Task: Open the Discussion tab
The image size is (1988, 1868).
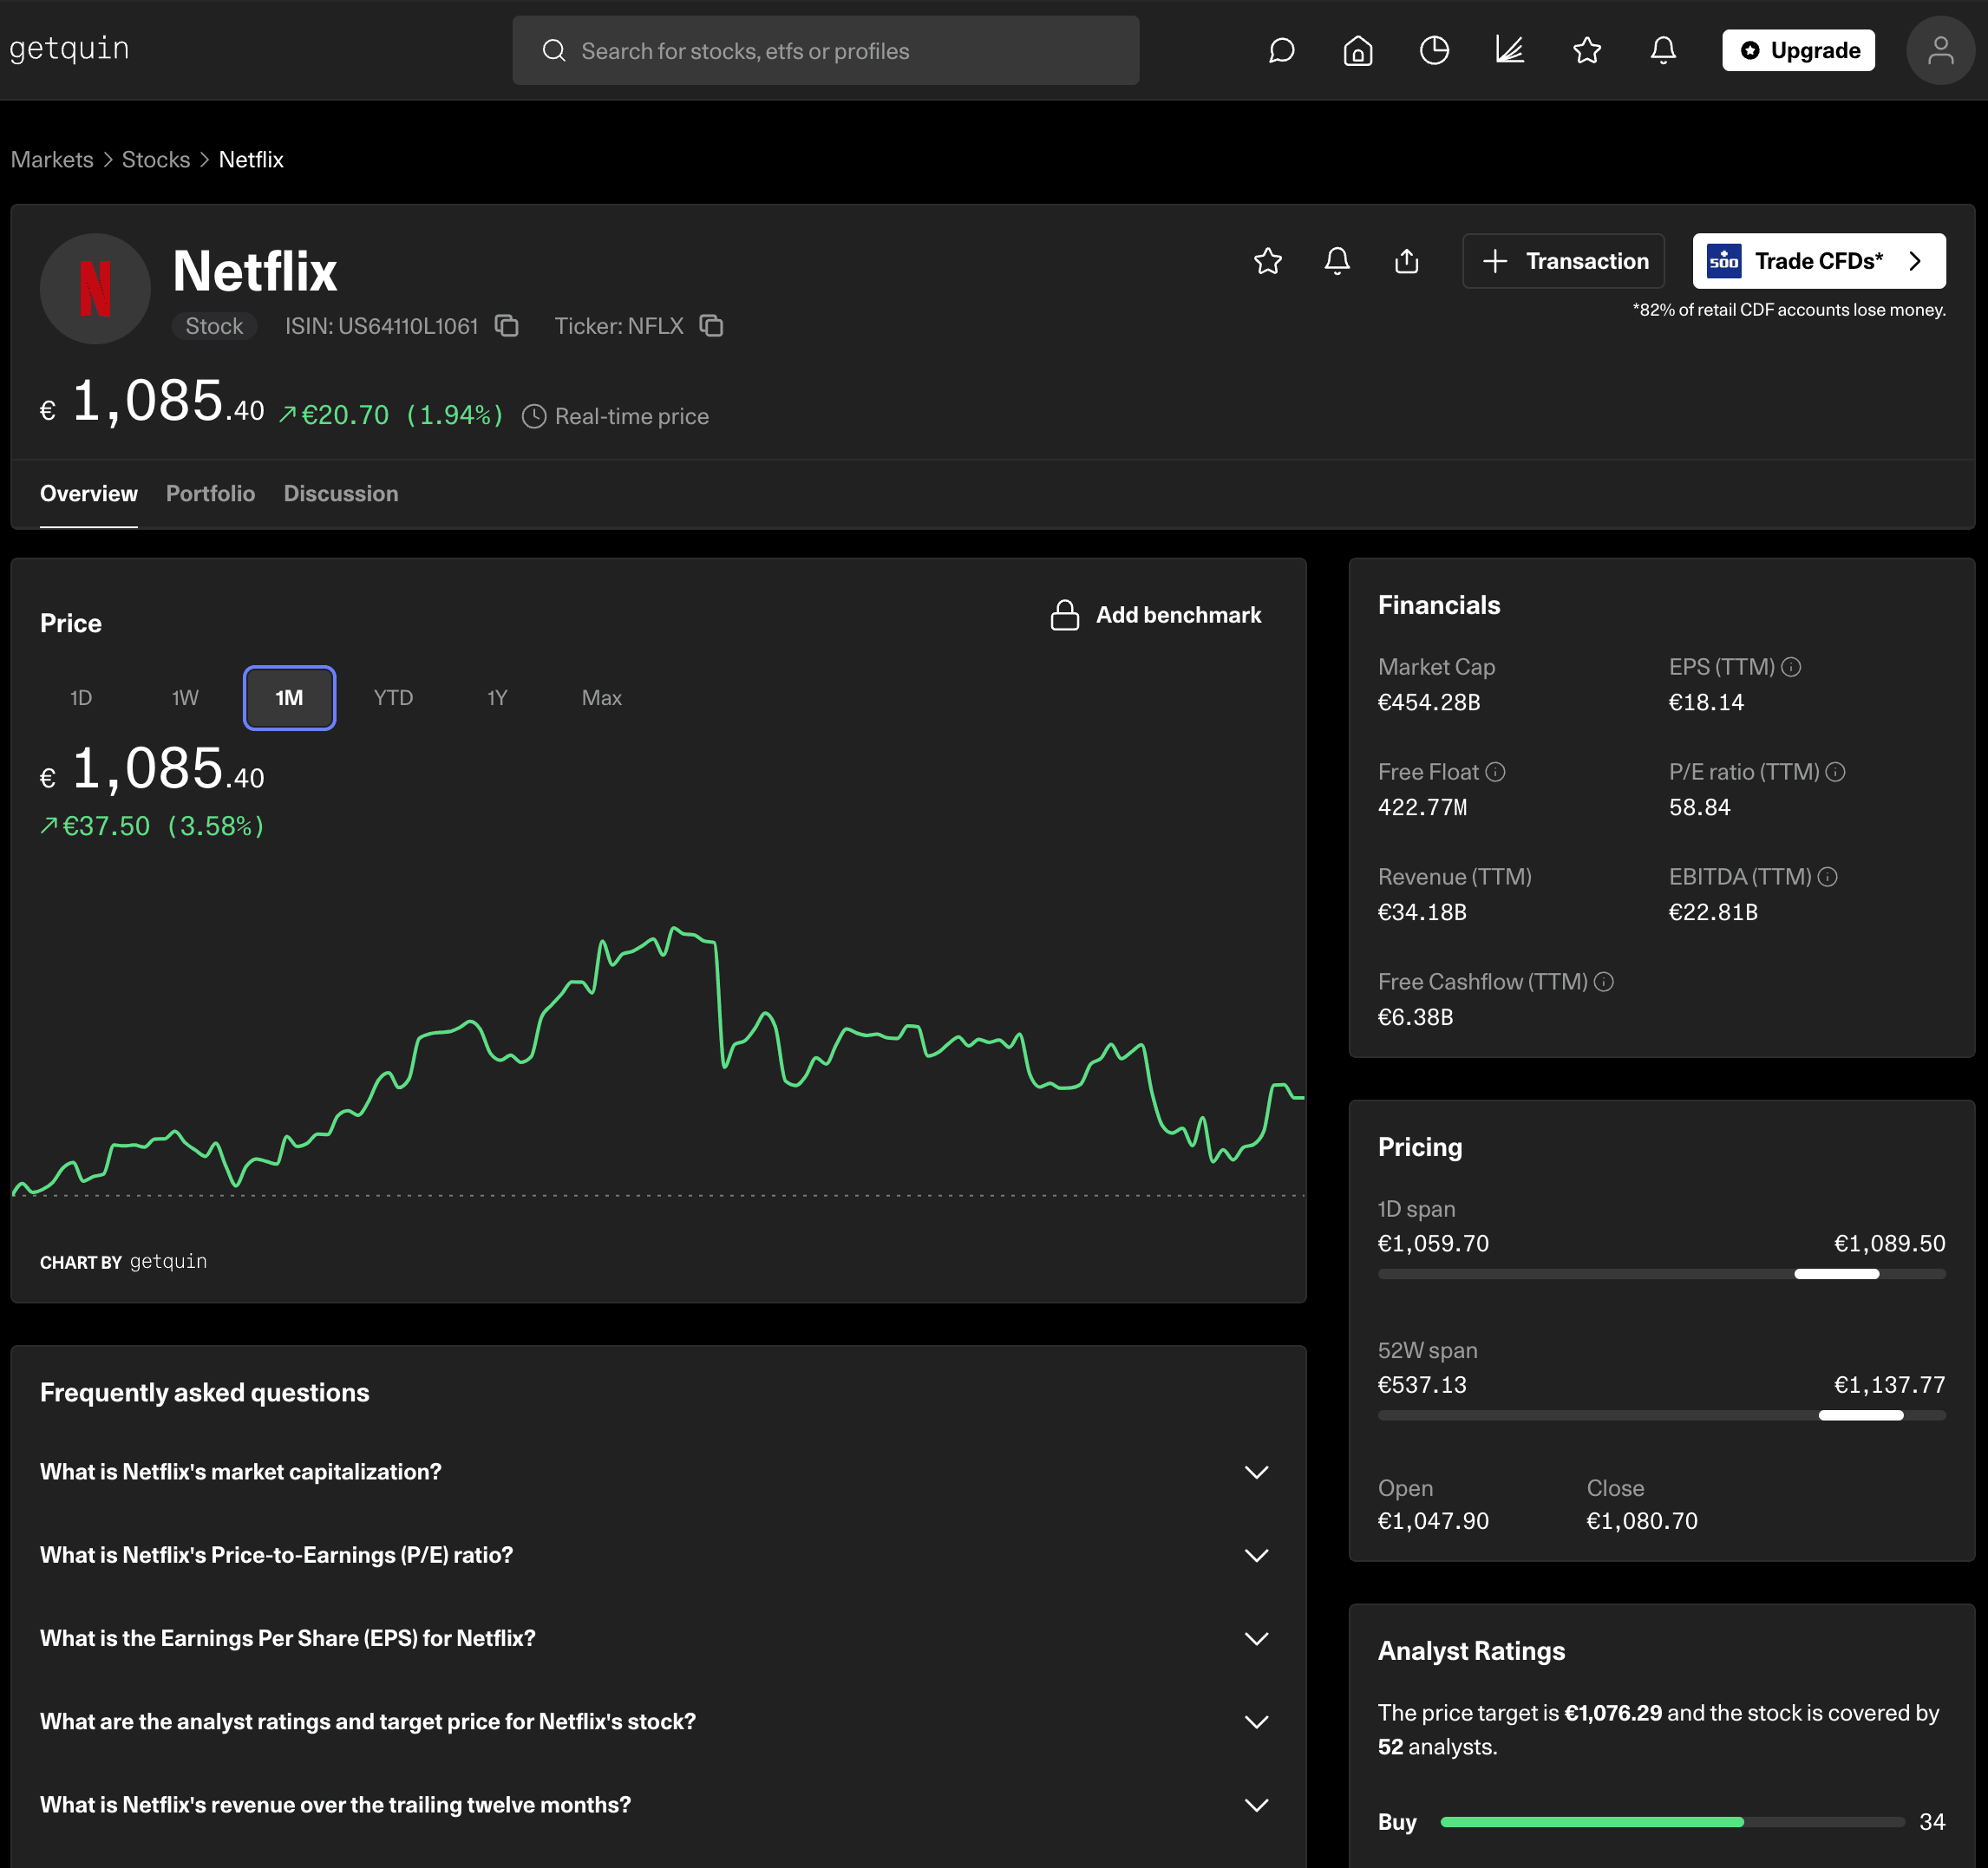Action: pos(340,494)
